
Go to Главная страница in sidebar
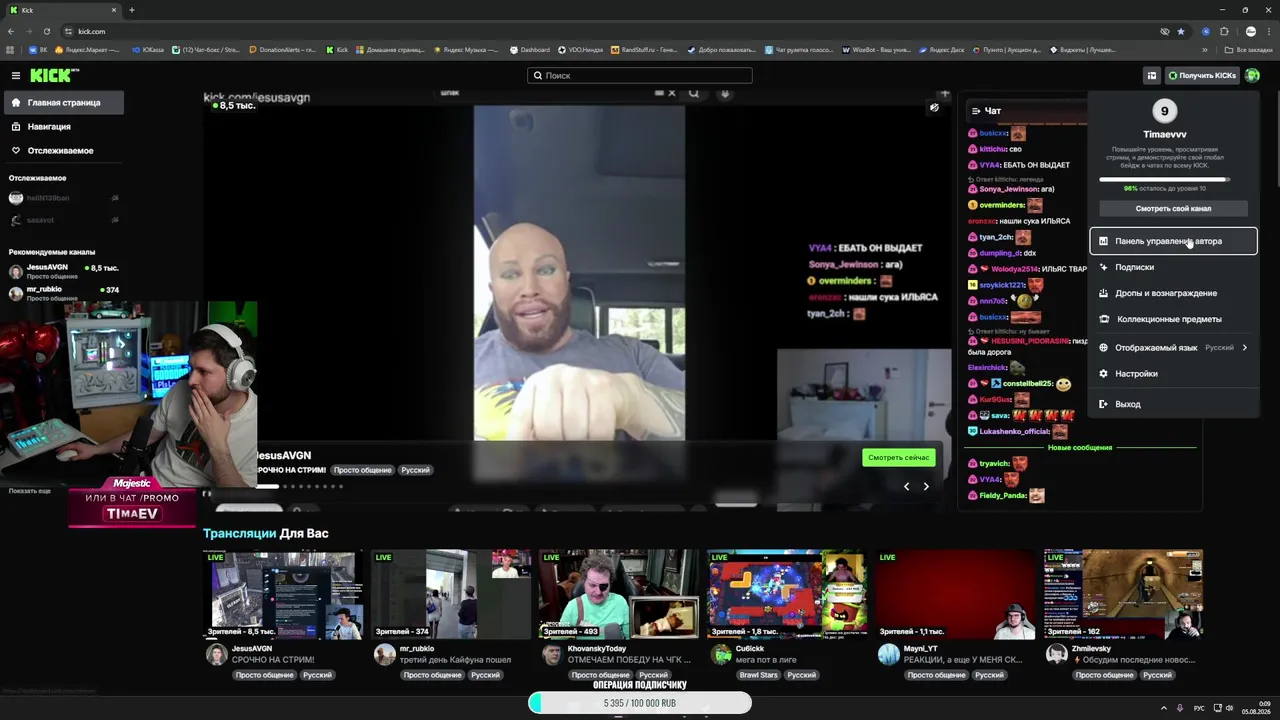coord(62,102)
